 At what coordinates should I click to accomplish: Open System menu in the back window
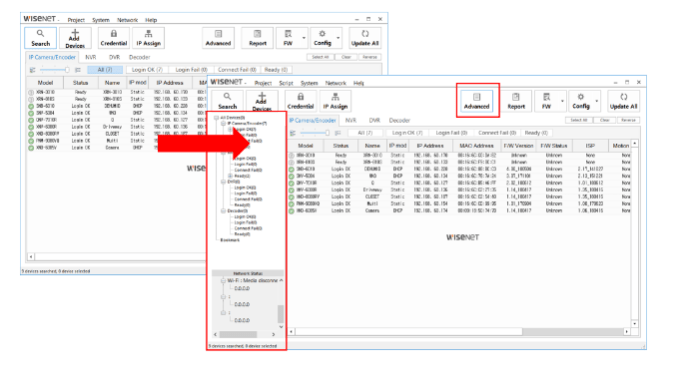[x=101, y=20]
